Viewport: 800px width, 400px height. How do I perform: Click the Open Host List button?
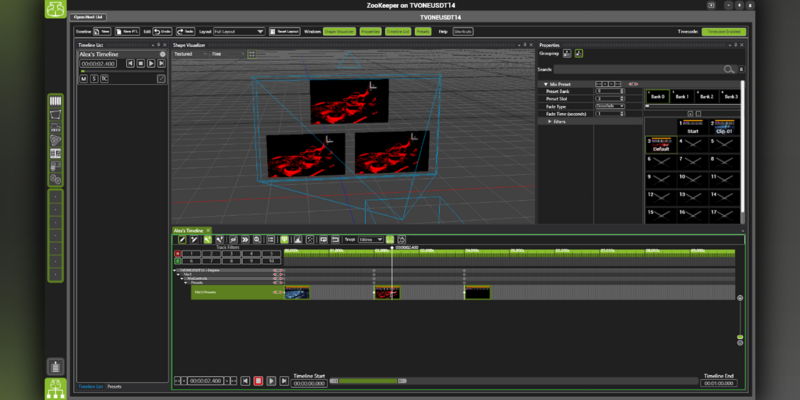click(88, 17)
